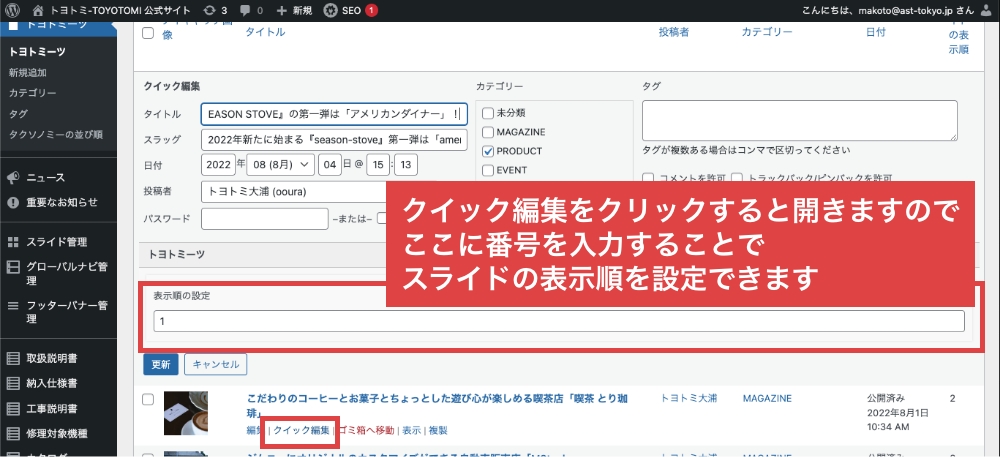Open the 投稿者 dropdown トヨトミ大浦 (ooura)
Screen dimensions: 1000x457
pos(293,192)
